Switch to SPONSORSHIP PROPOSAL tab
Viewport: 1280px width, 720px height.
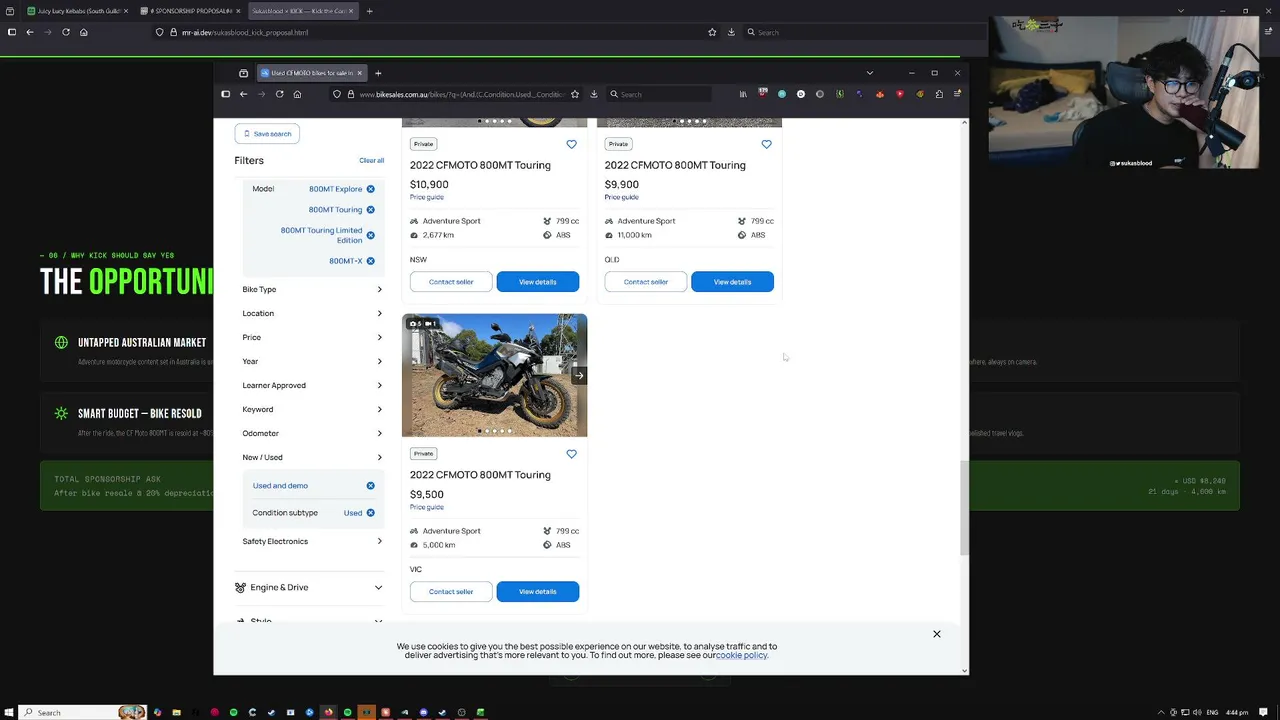(190, 11)
